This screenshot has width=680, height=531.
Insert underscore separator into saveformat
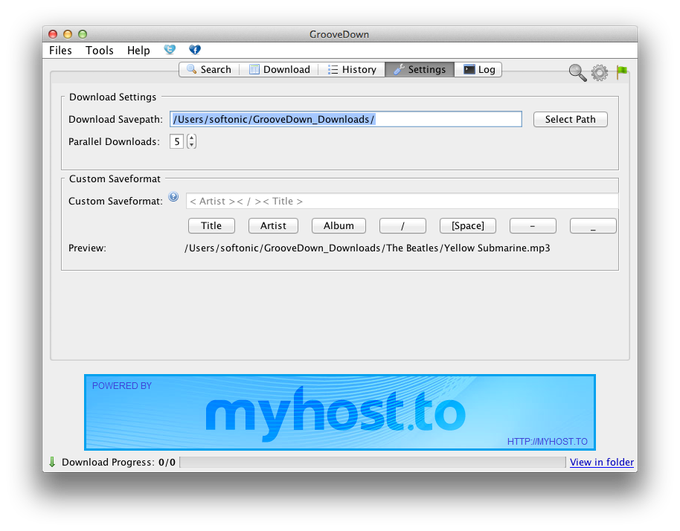[x=593, y=226]
